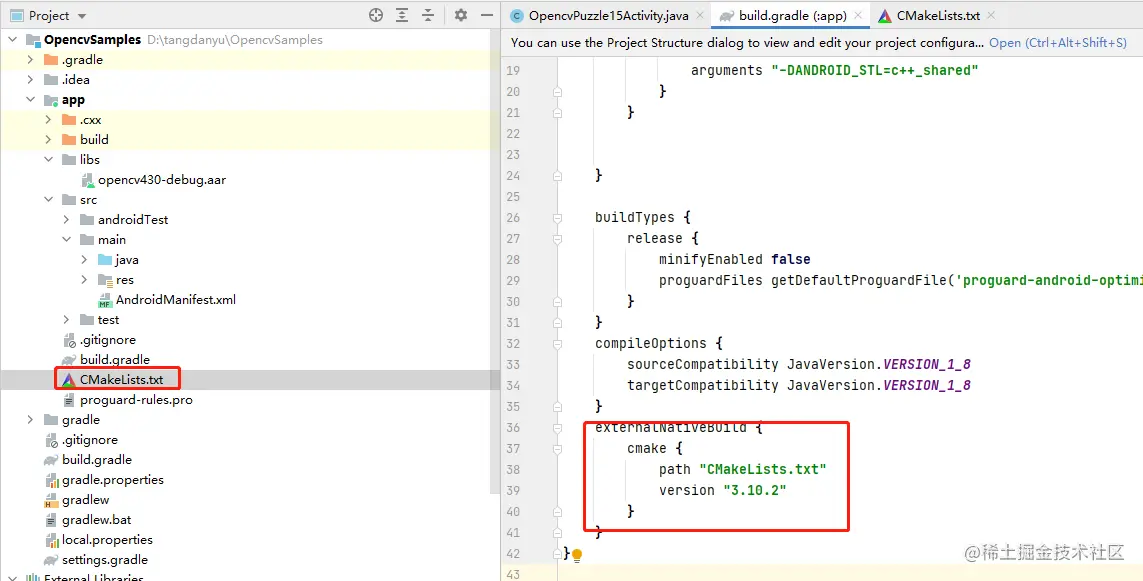Close the build.gradle (:app) tab
Screen dimensions: 1143x581
pyautogui.click(x=858, y=15)
